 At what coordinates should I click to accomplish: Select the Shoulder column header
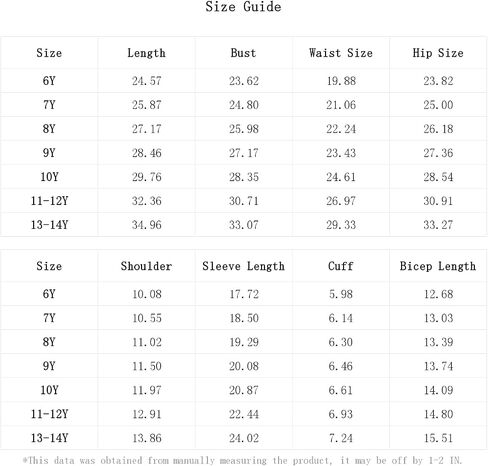point(146,266)
